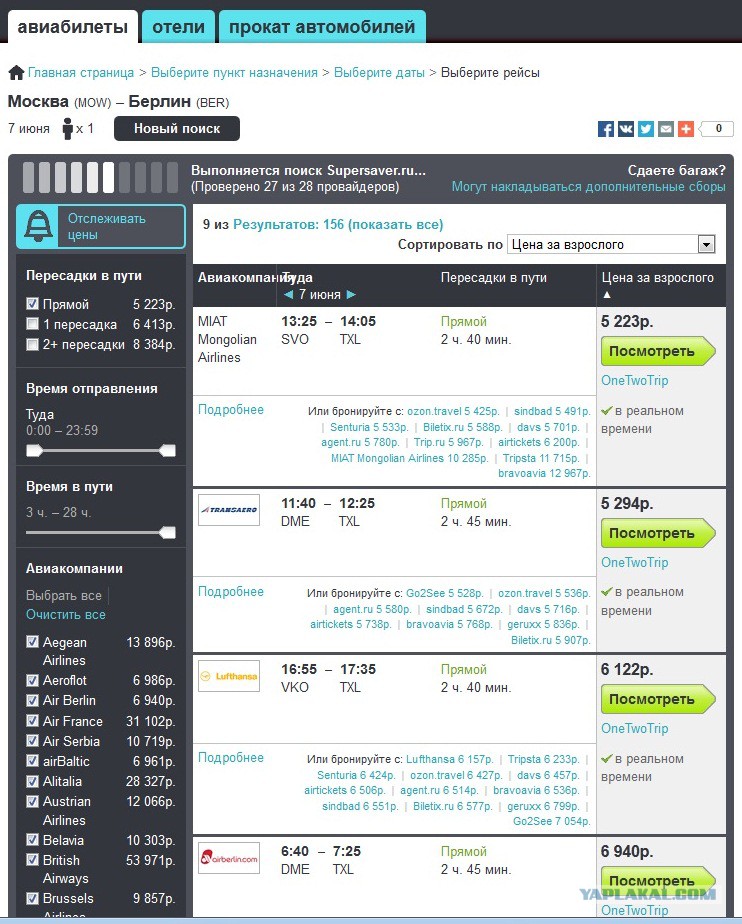742x924 pixels.
Task: Switch to the авиабилеты tab
Action: click(x=72, y=27)
